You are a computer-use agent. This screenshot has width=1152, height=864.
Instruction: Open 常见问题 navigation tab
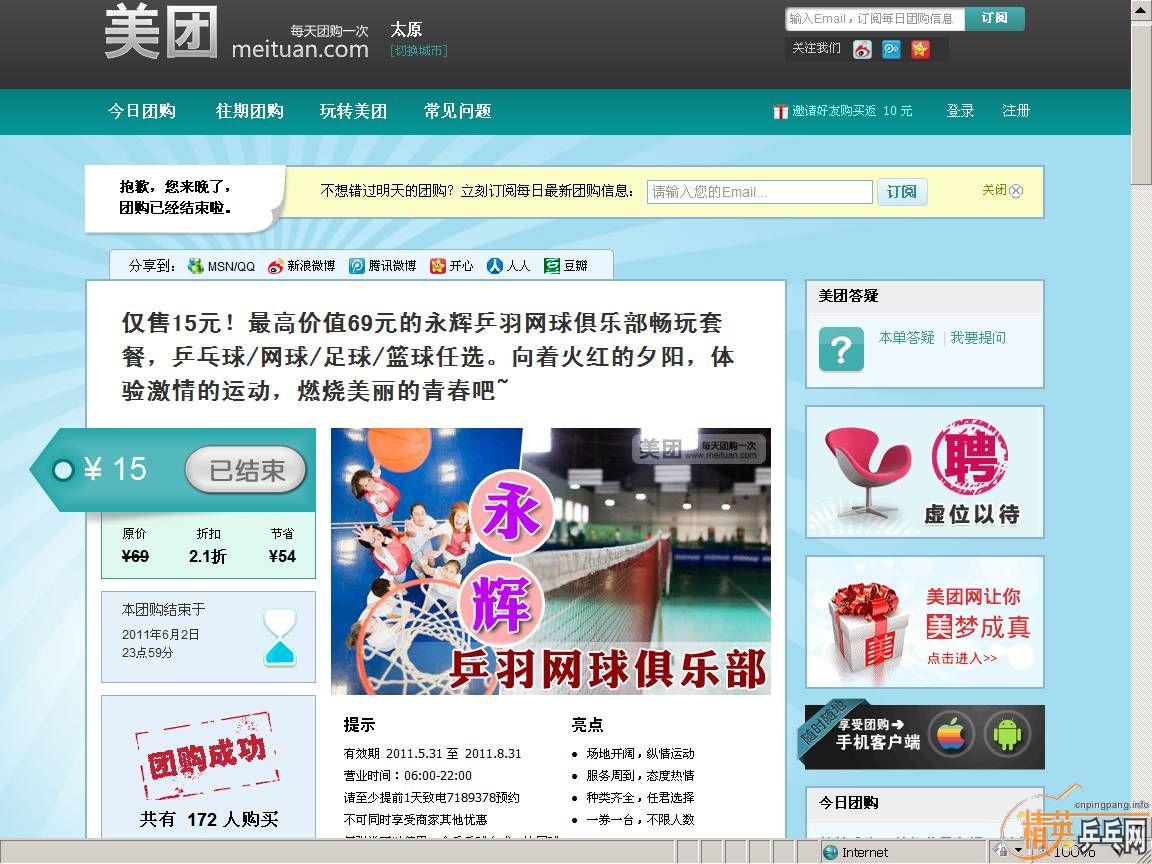click(x=458, y=111)
